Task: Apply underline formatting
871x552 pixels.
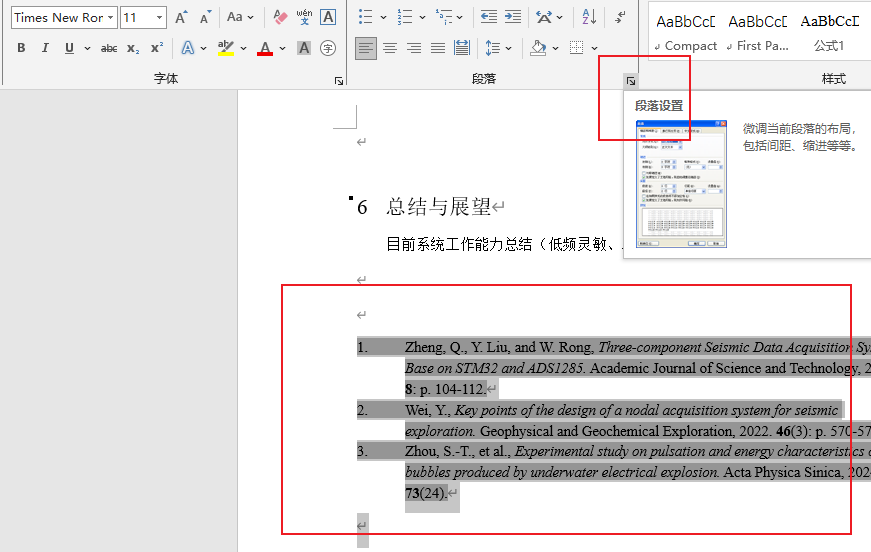Action: [69, 48]
